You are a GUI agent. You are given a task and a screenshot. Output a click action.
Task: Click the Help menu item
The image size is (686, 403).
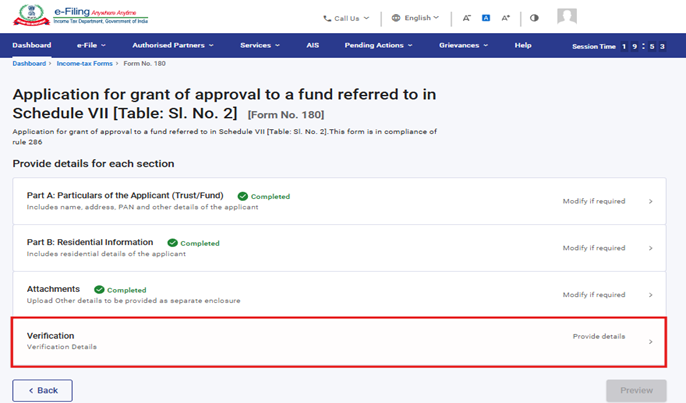pyautogui.click(x=523, y=46)
